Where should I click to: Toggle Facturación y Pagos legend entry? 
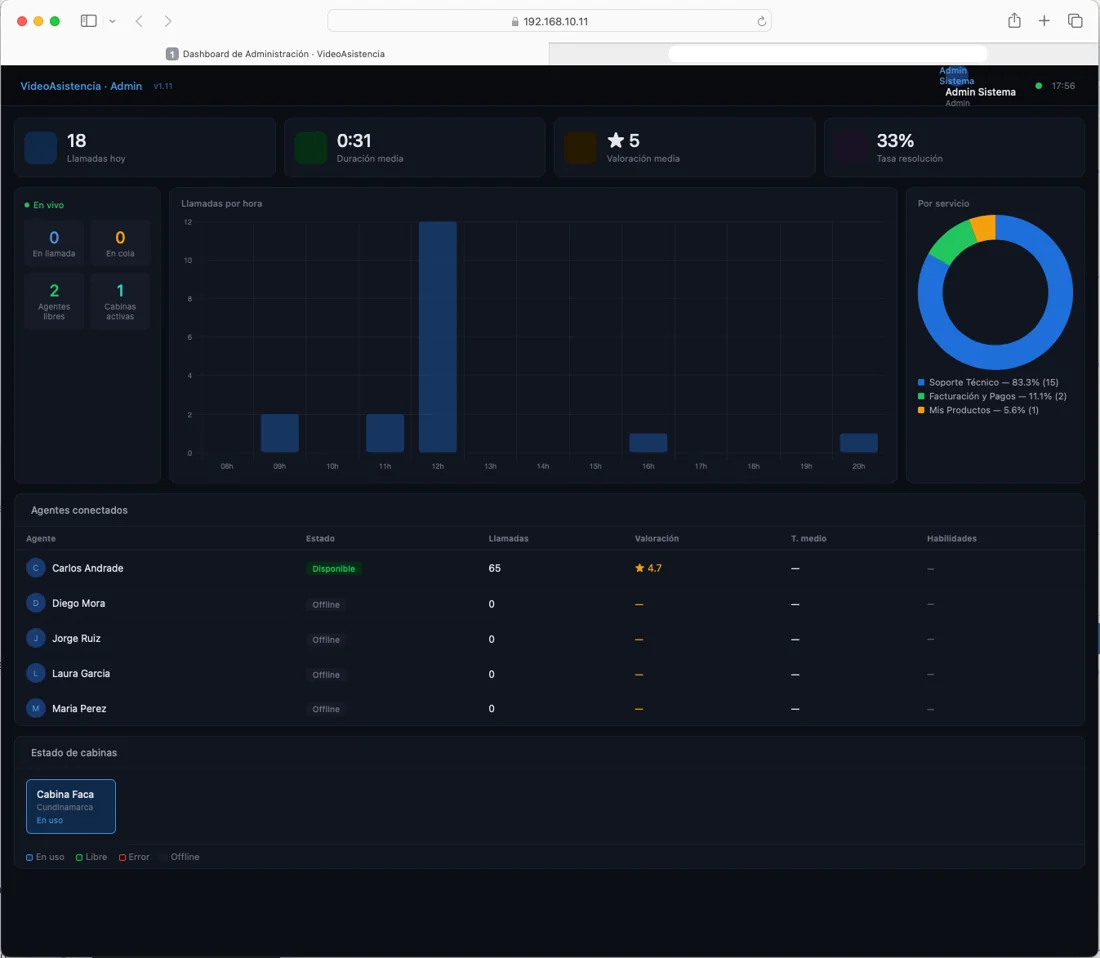[992, 396]
